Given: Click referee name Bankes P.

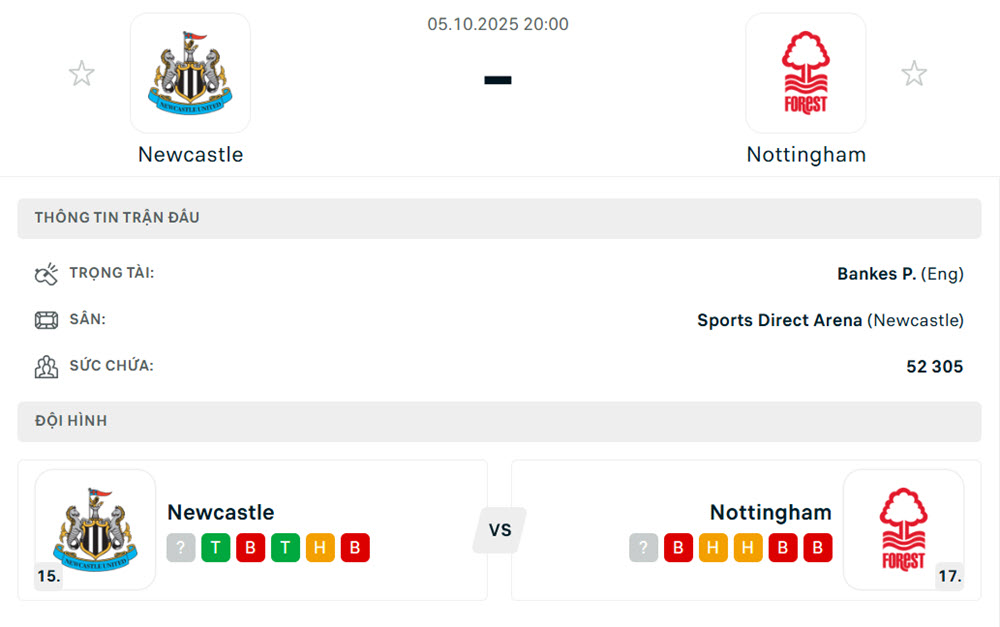Looking at the screenshot, I should pyautogui.click(x=876, y=274).
